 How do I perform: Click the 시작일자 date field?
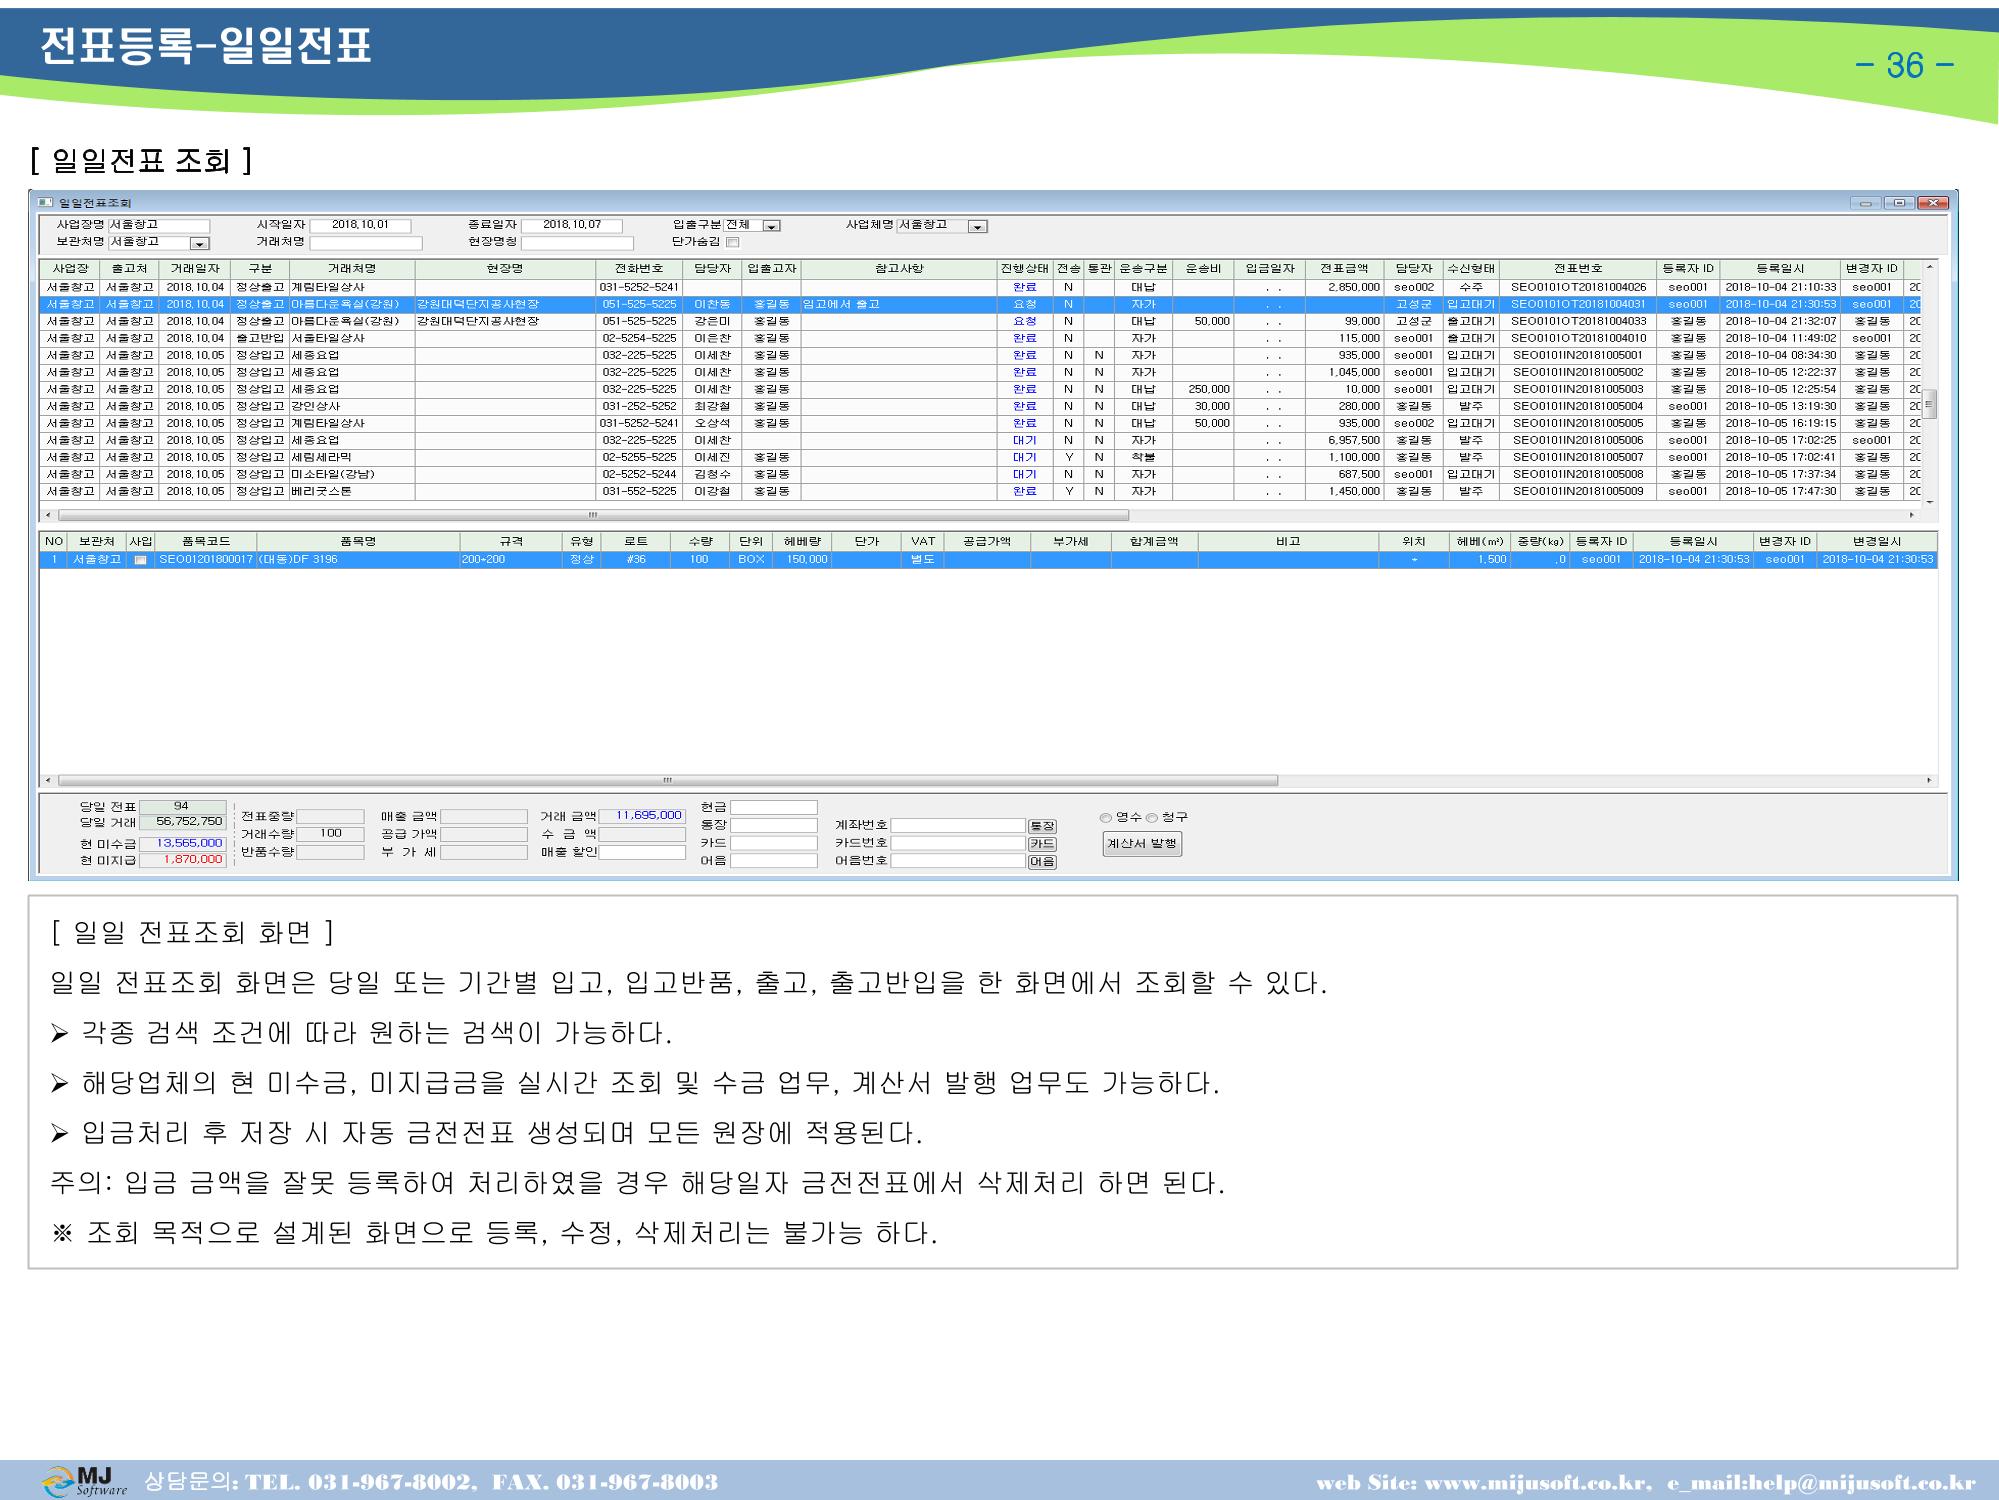click(360, 226)
